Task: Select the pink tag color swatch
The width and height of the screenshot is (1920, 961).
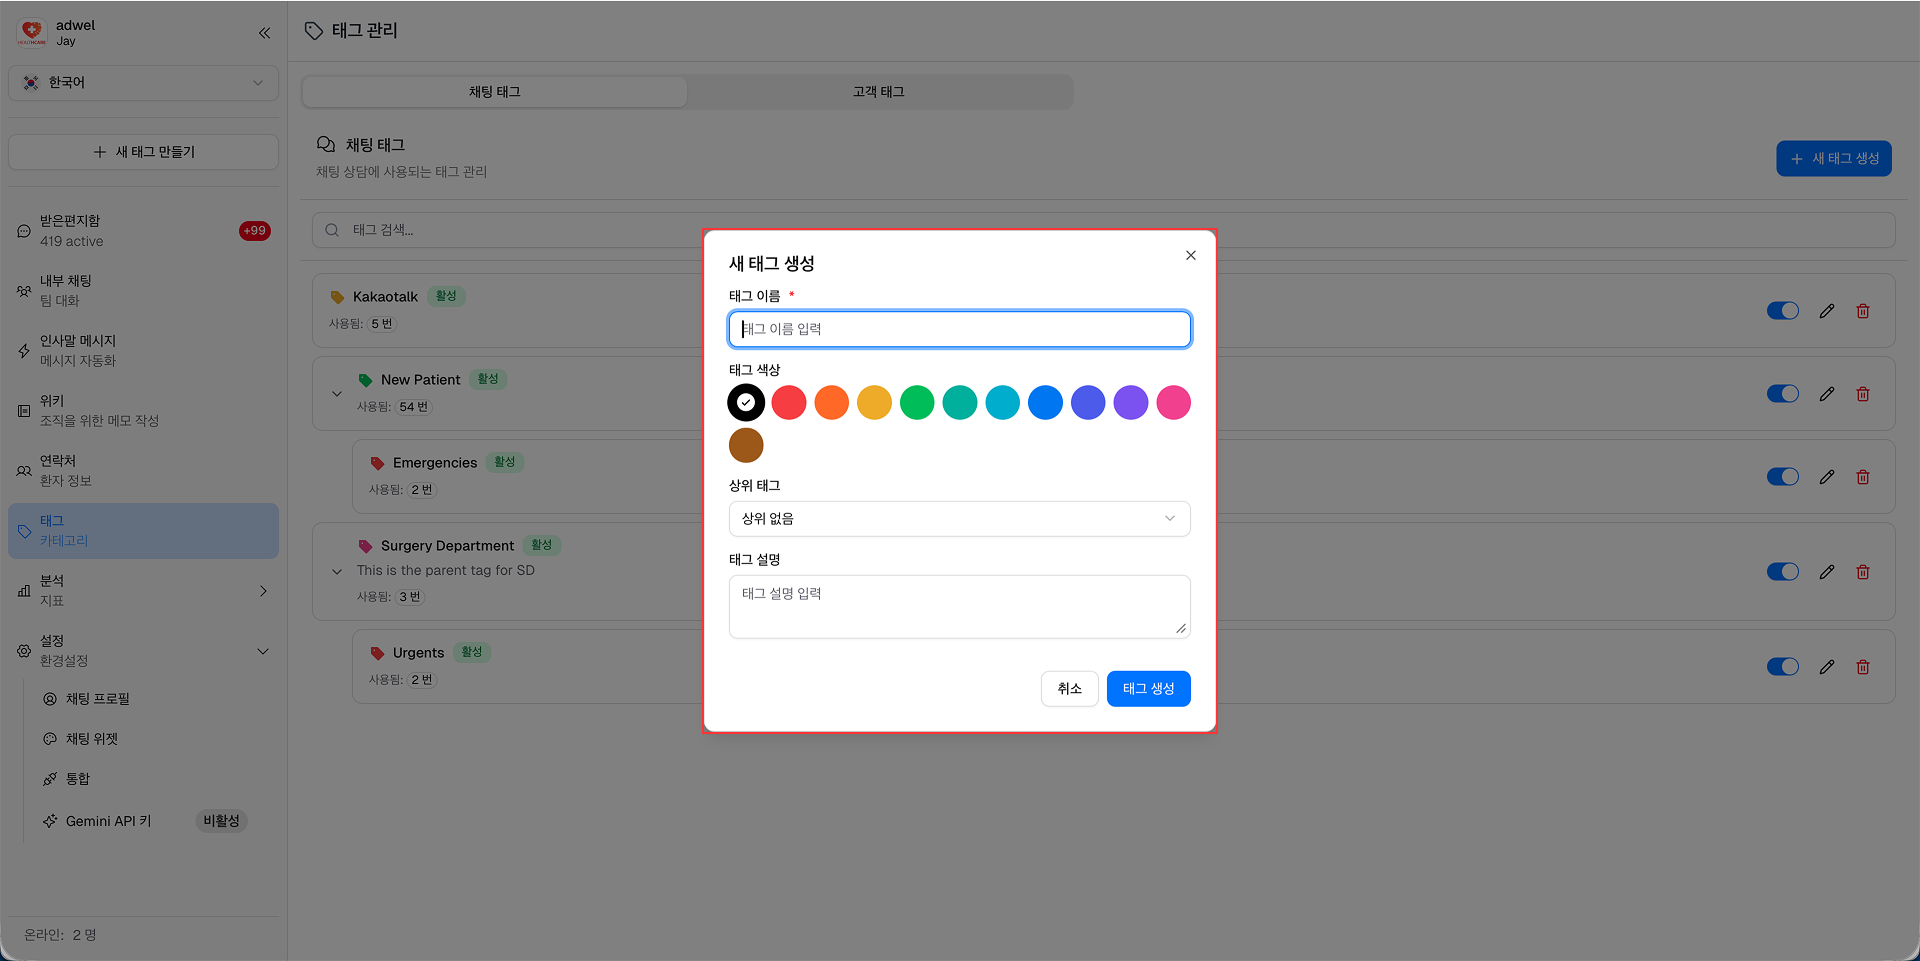Action: click(x=1174, y=402)
